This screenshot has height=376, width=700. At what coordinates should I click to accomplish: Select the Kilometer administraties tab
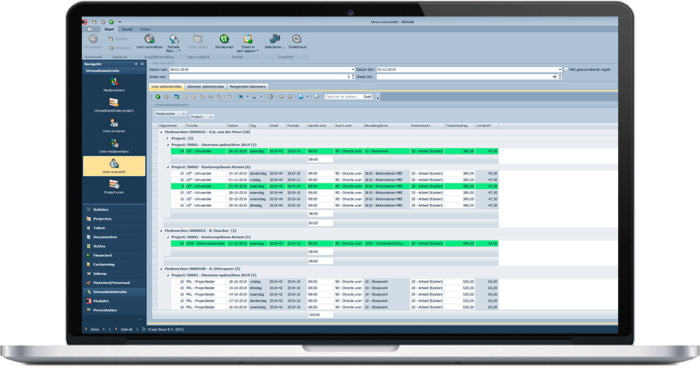coord(205,87)
